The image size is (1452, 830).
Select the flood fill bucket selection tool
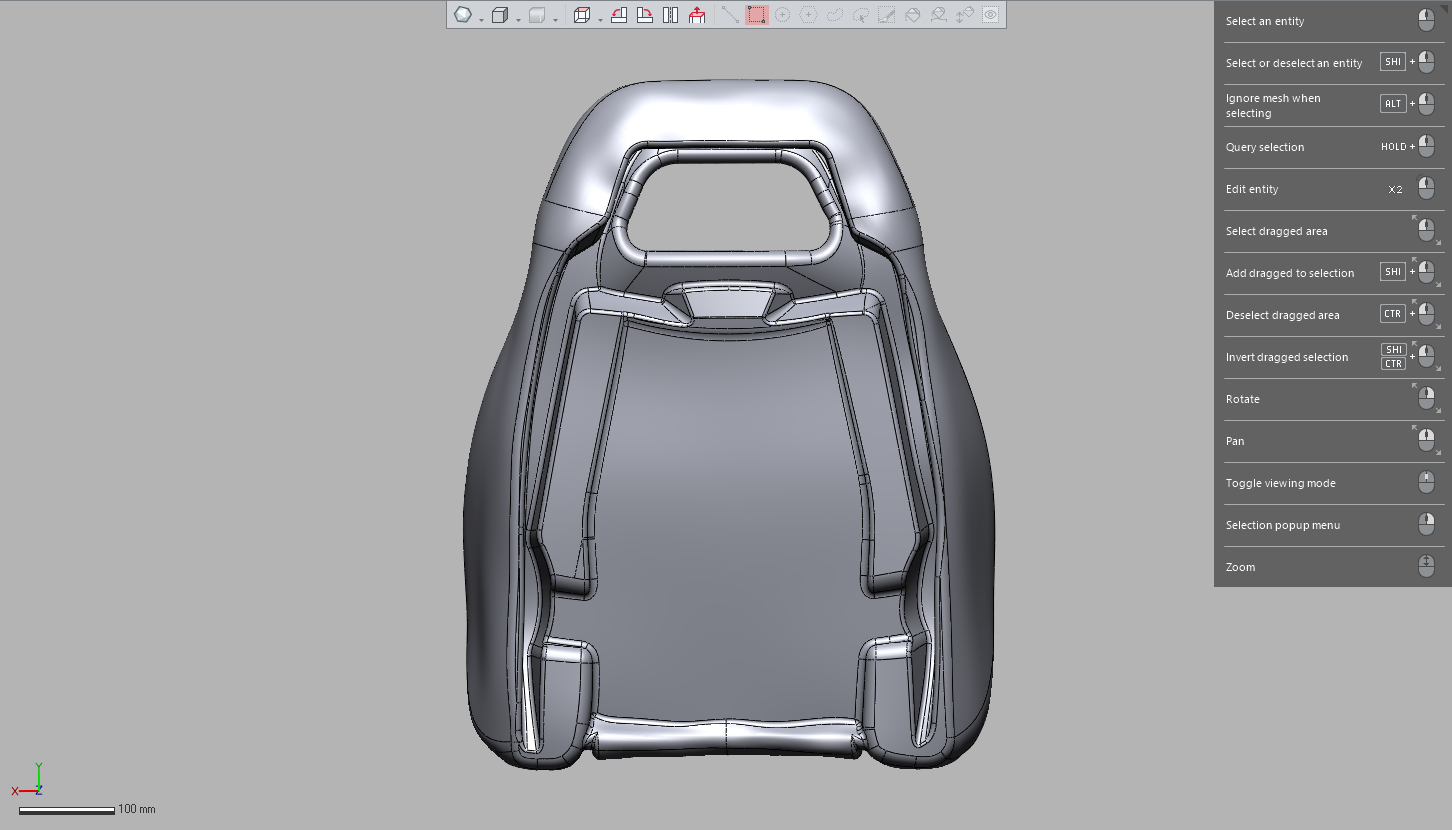click(913, 15)
